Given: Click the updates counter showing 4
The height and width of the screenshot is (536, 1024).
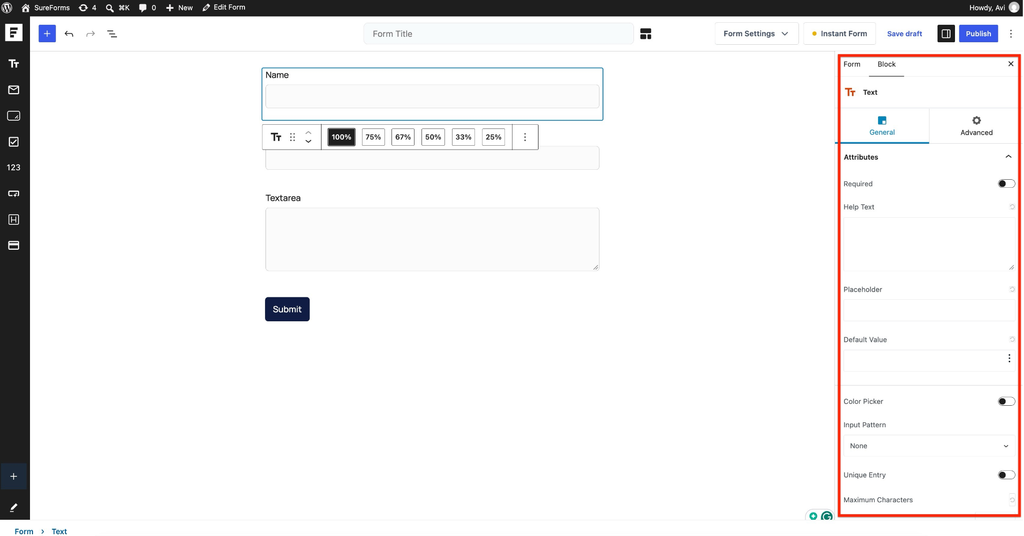Looking at the screenshot, I should [x=88, y=8].
